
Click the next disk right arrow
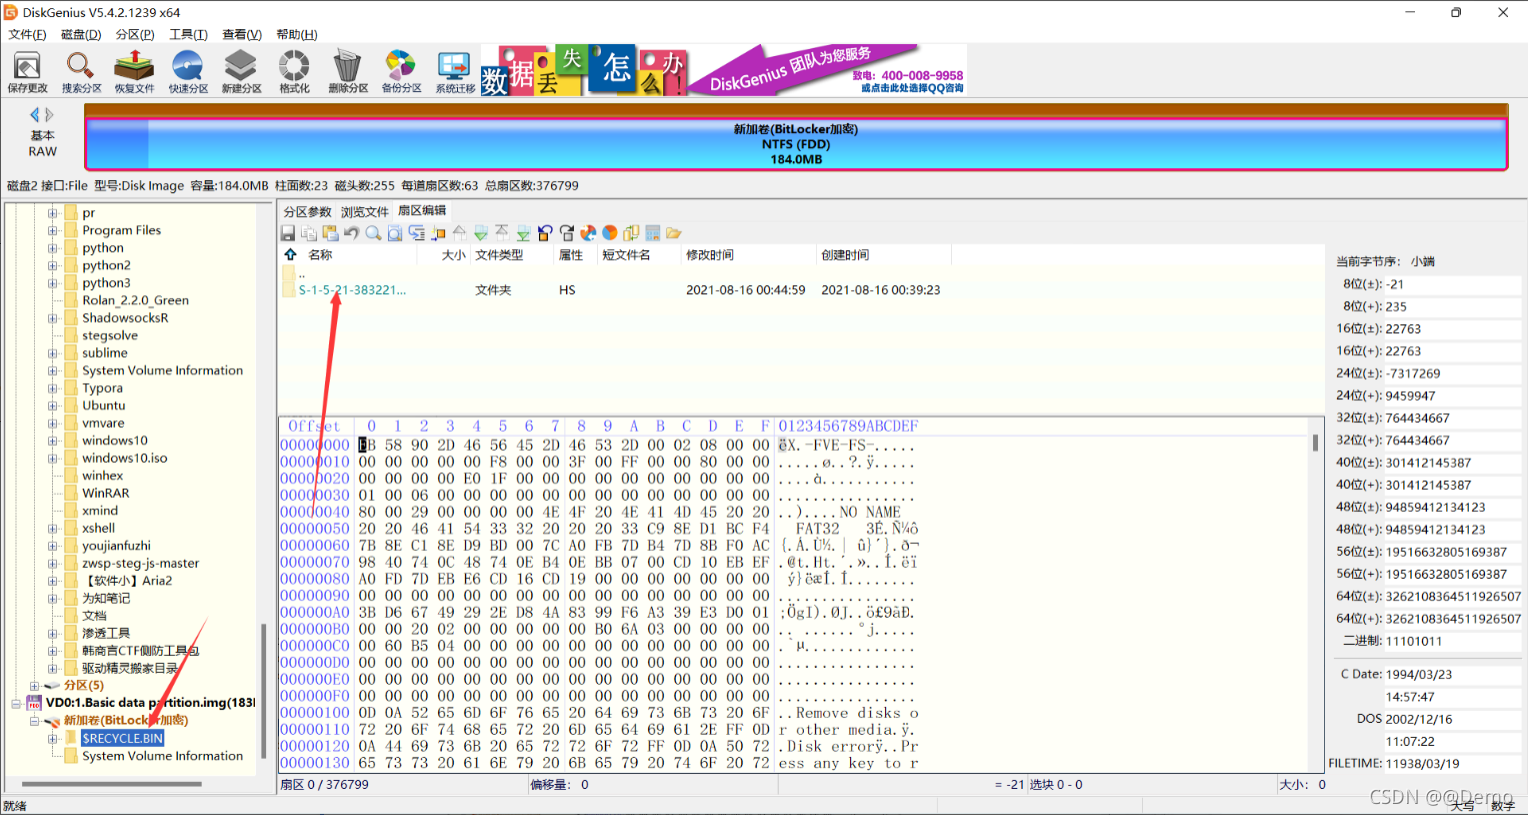(x=49, y=115)
